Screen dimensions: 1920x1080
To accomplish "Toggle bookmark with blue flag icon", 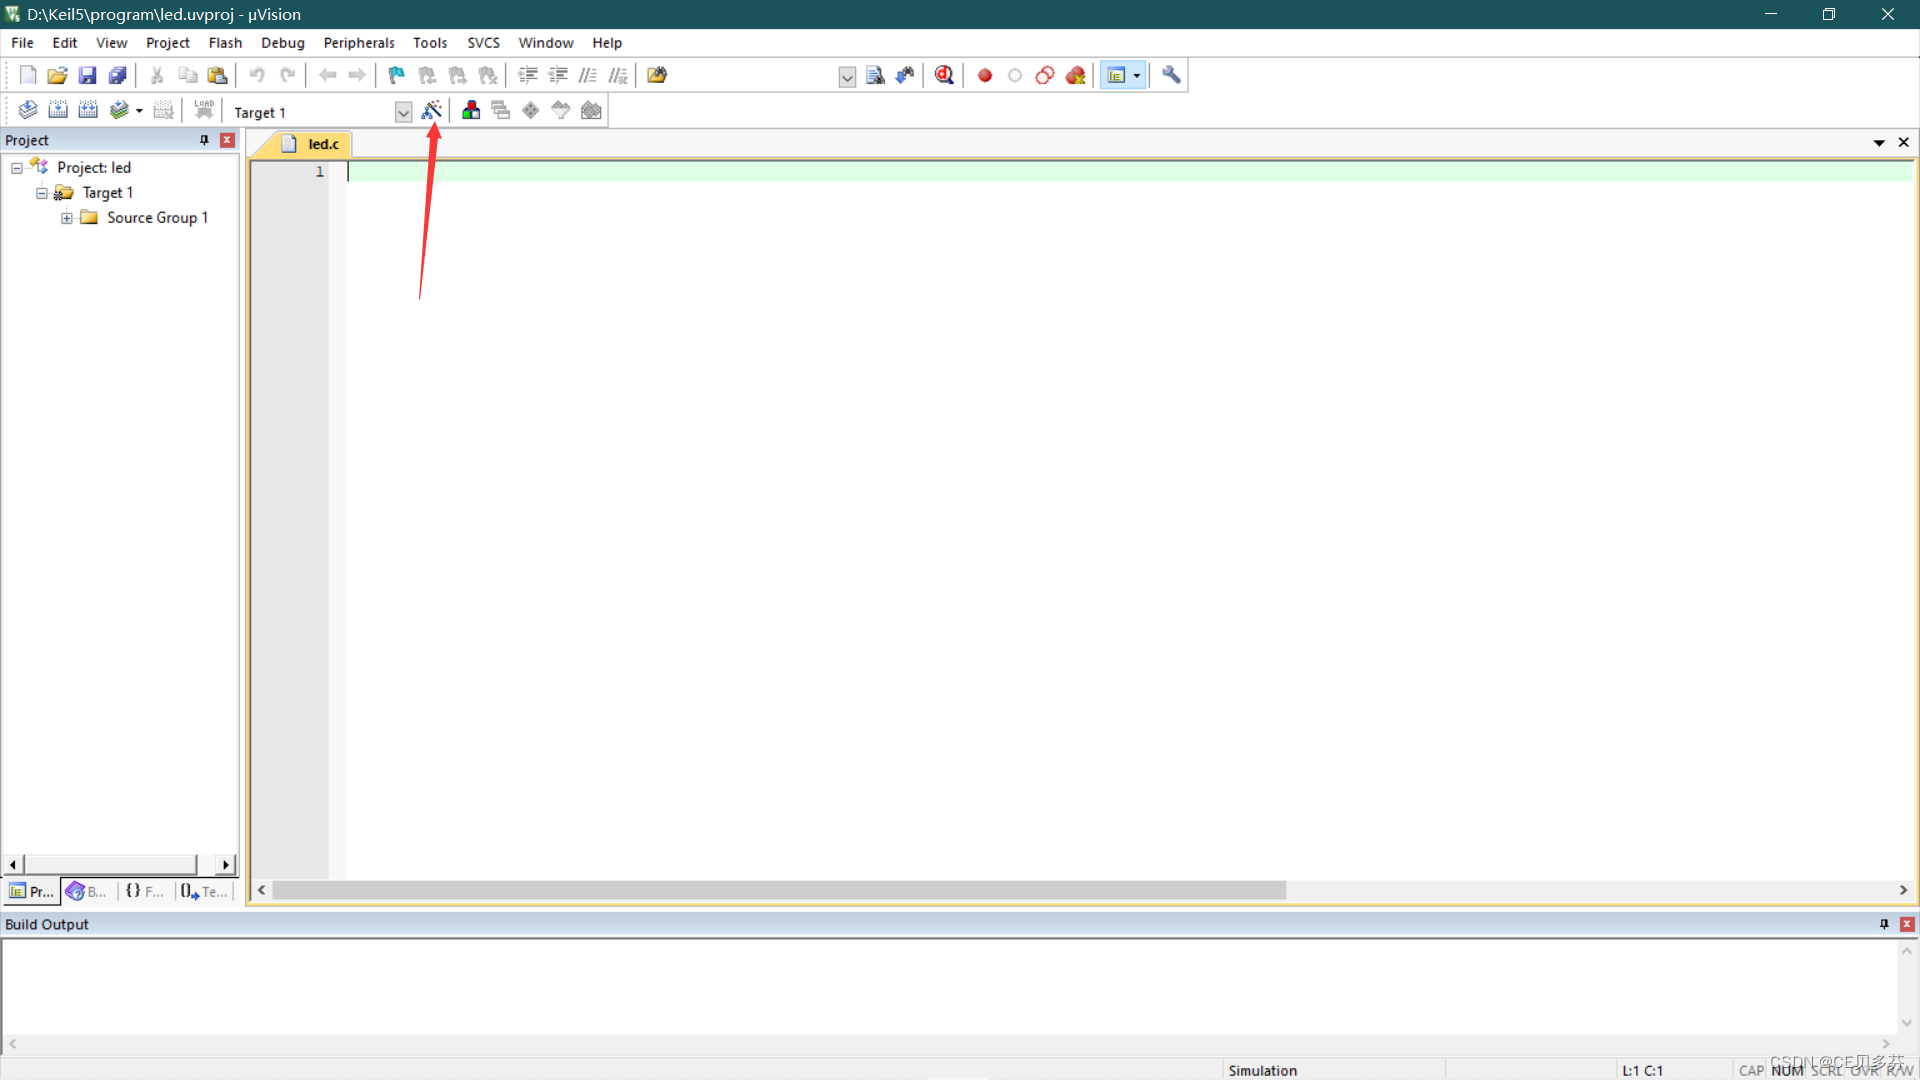I will 396,75.
